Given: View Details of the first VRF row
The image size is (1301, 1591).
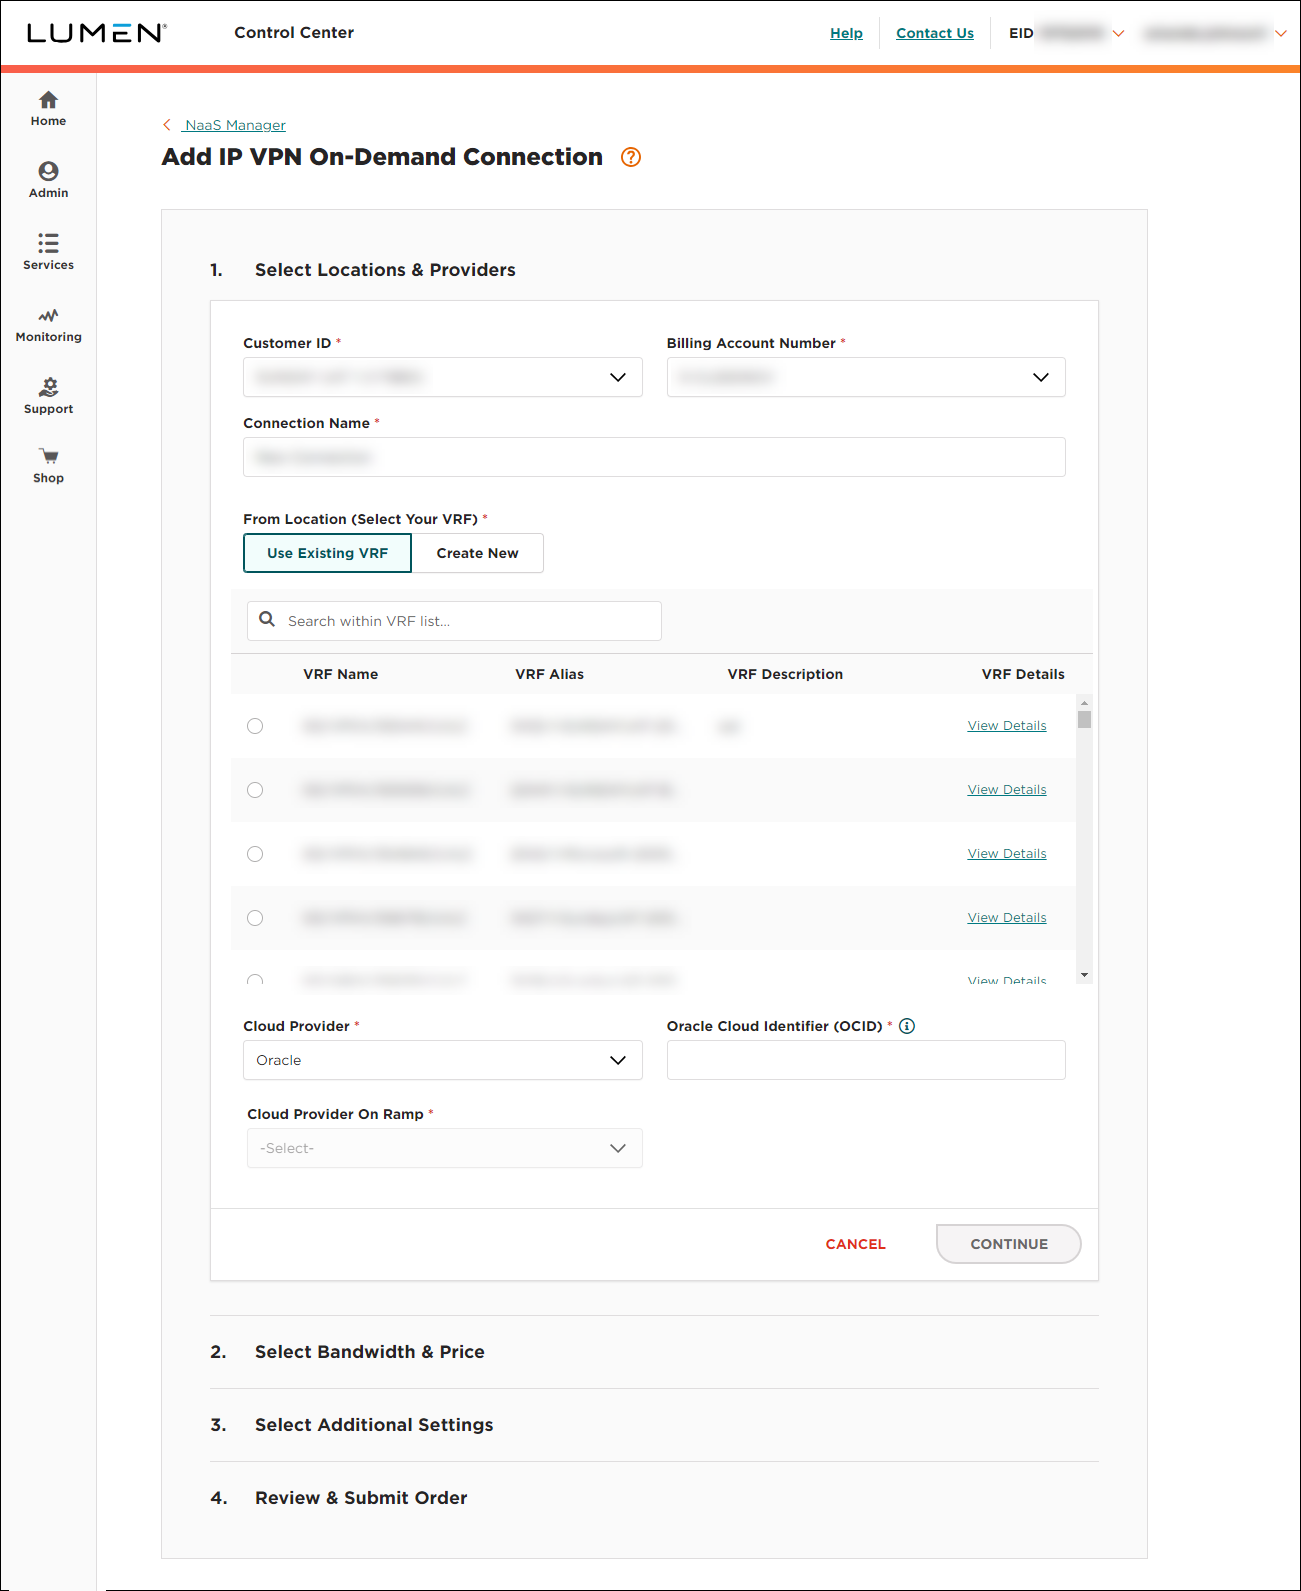Looking at the screenshot, I should (1007, 726).
